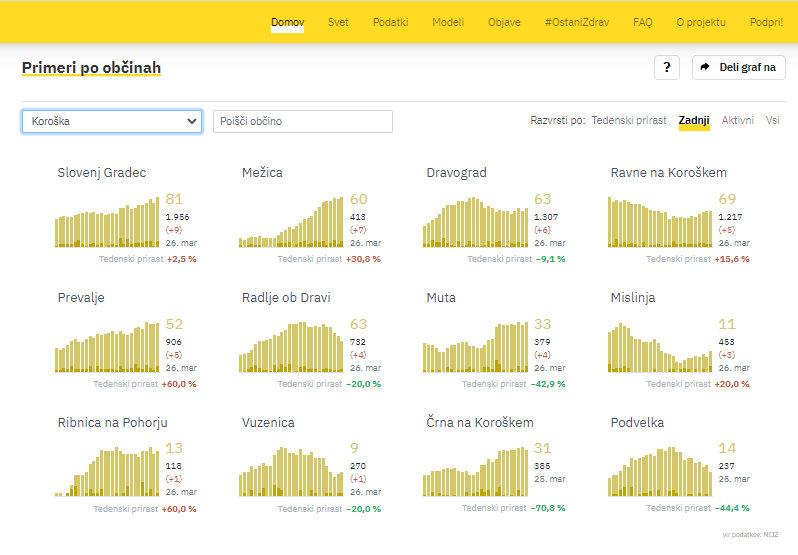The height and width of the screenshot is (555, 798).
Task: Open the Modeli navigation link
Action: point(448,22)
